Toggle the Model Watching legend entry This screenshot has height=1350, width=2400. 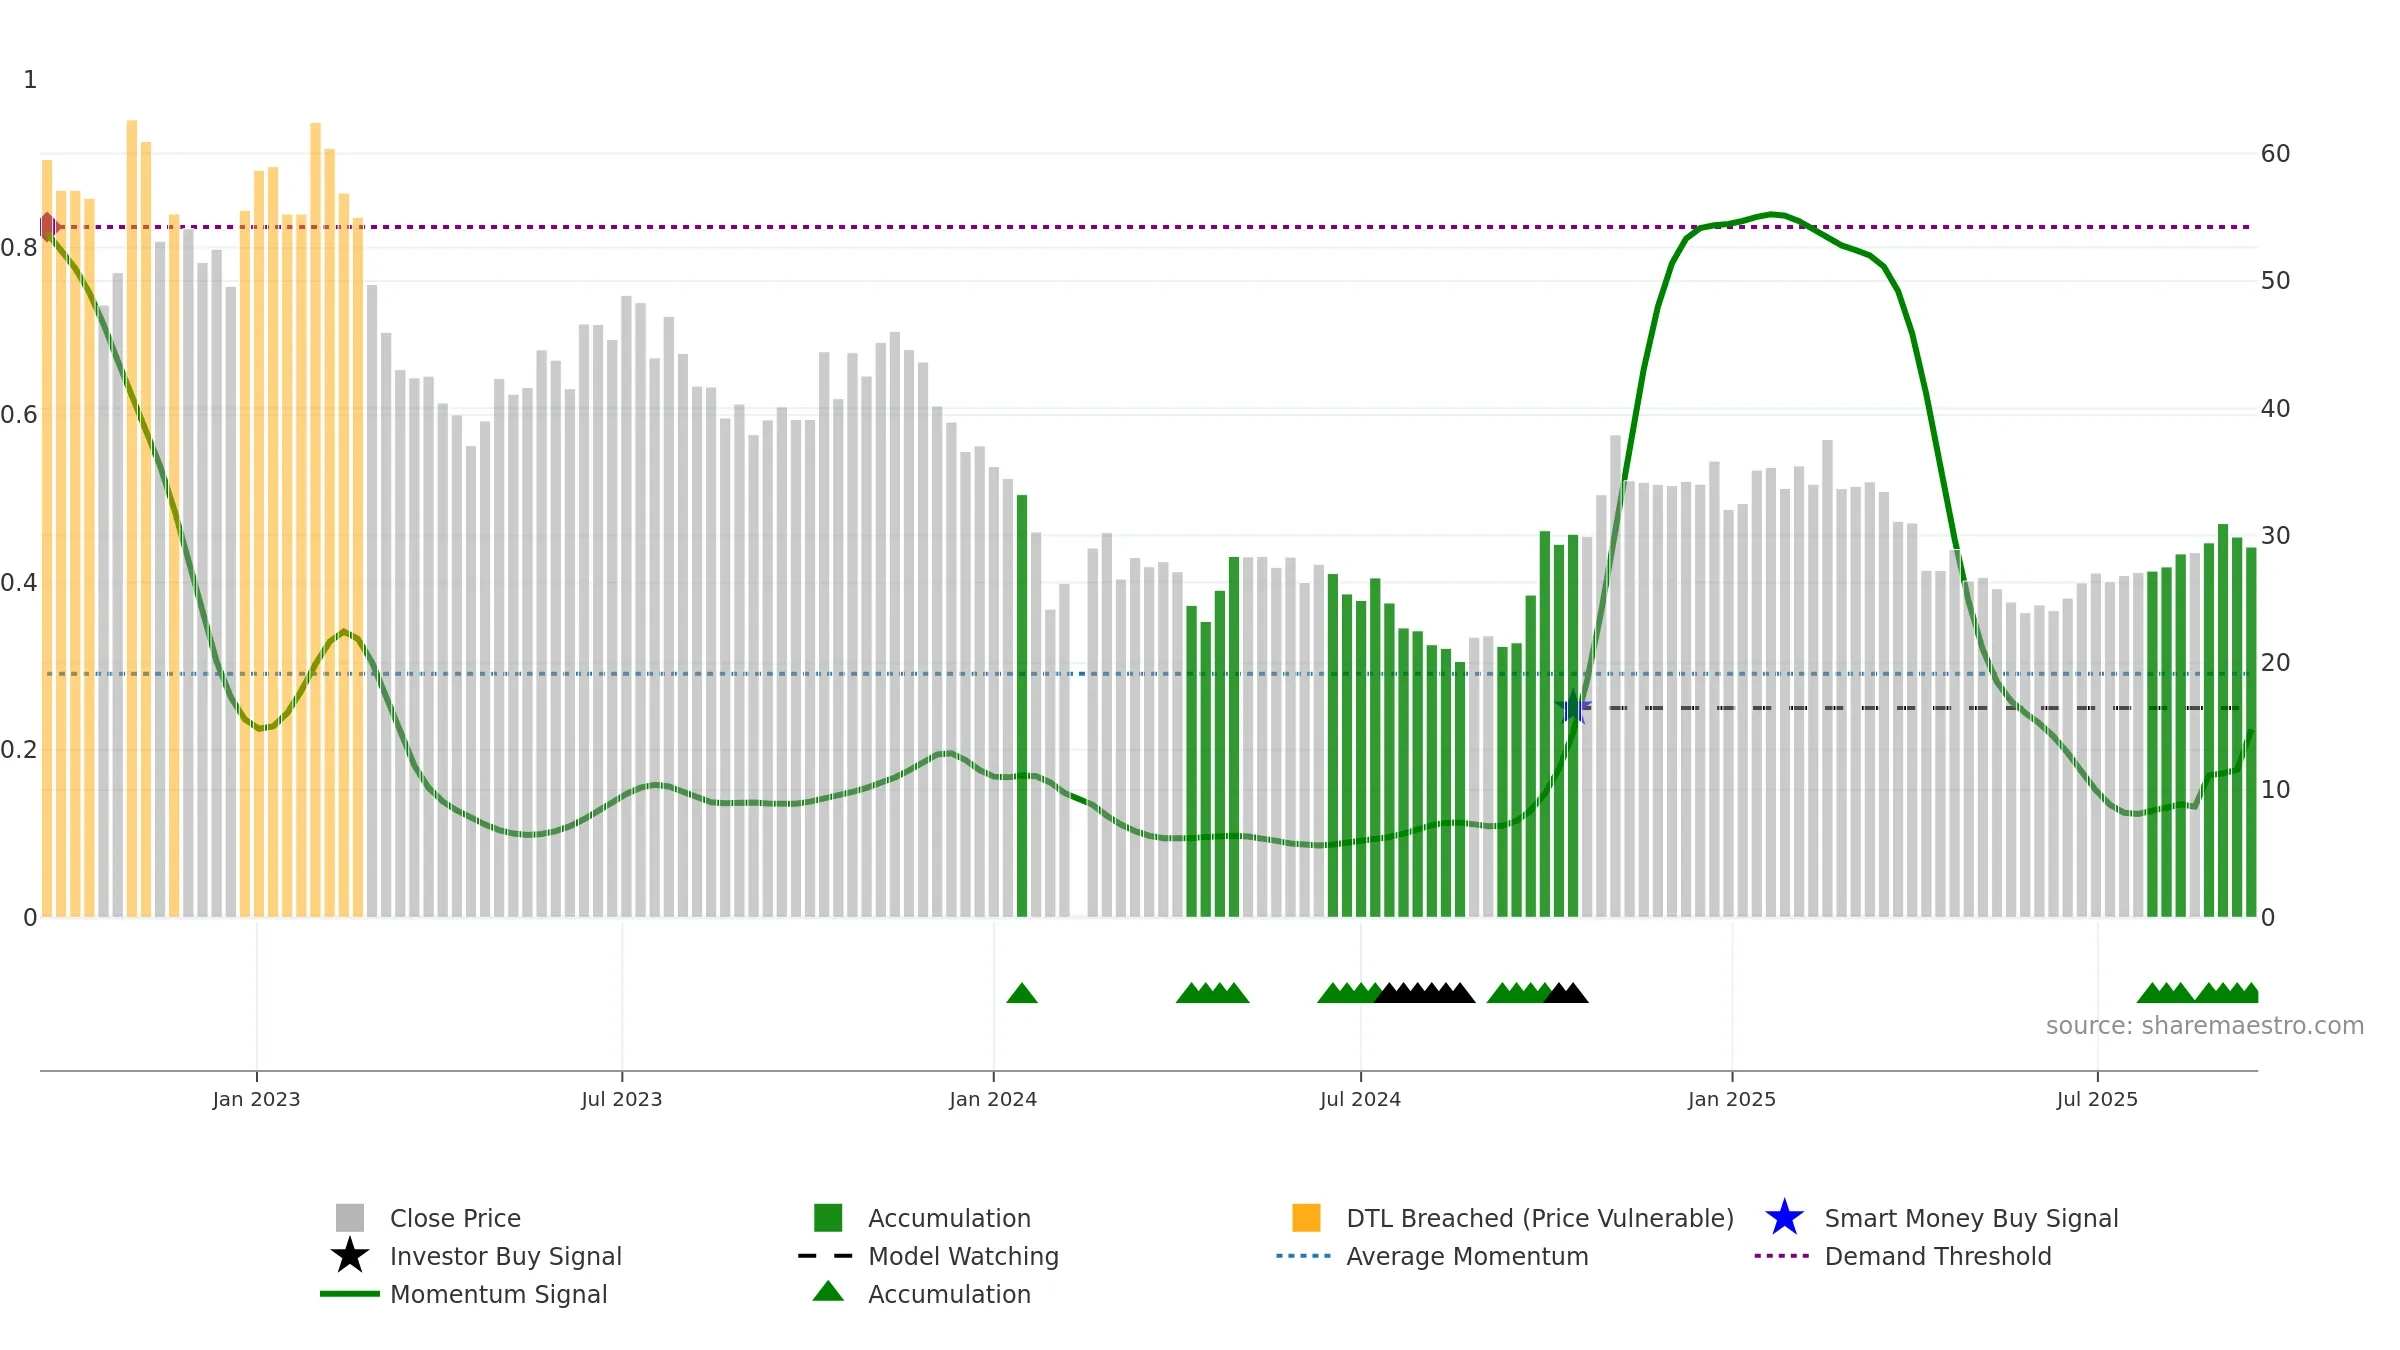[x=928, y=1256]
